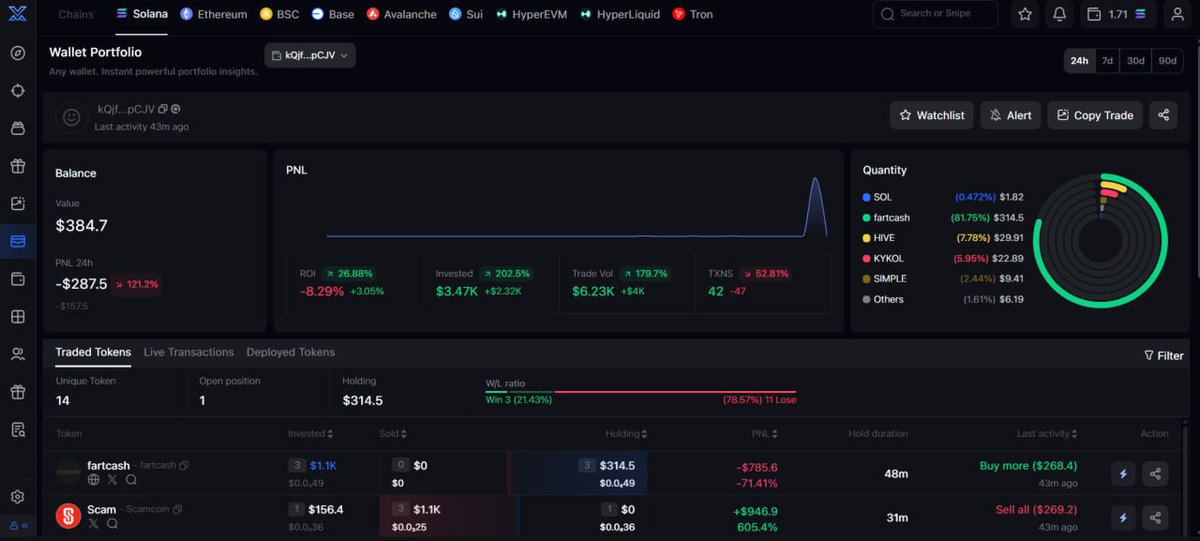Viewport: 1200px width, 541px height.
Task: Click the W/L ratio bar
Action: (641, 391)
